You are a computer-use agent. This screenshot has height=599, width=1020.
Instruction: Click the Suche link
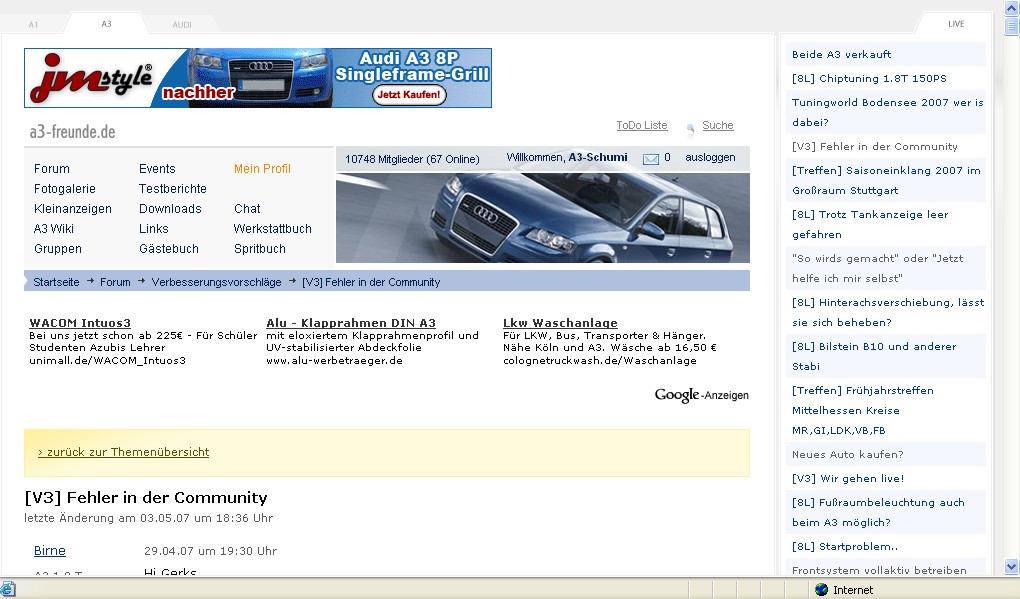click(718, 126)
